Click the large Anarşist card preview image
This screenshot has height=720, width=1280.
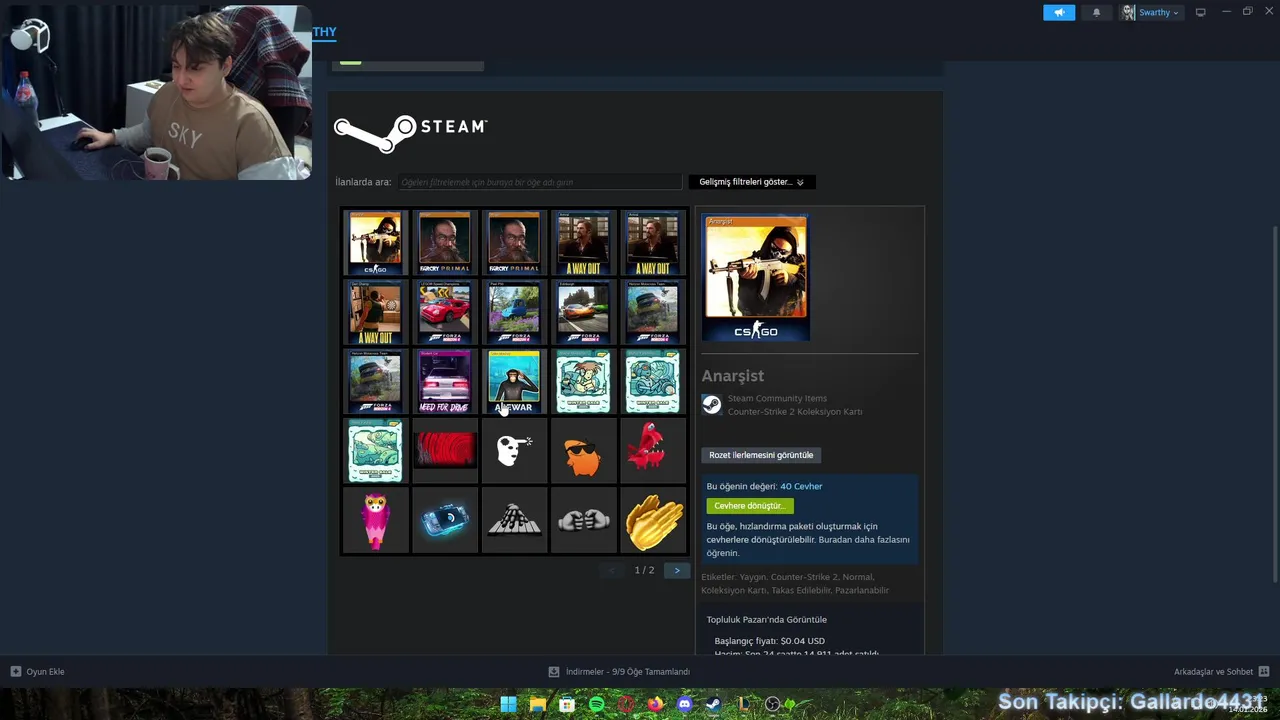pyautogui.click(x=756, y=278)
